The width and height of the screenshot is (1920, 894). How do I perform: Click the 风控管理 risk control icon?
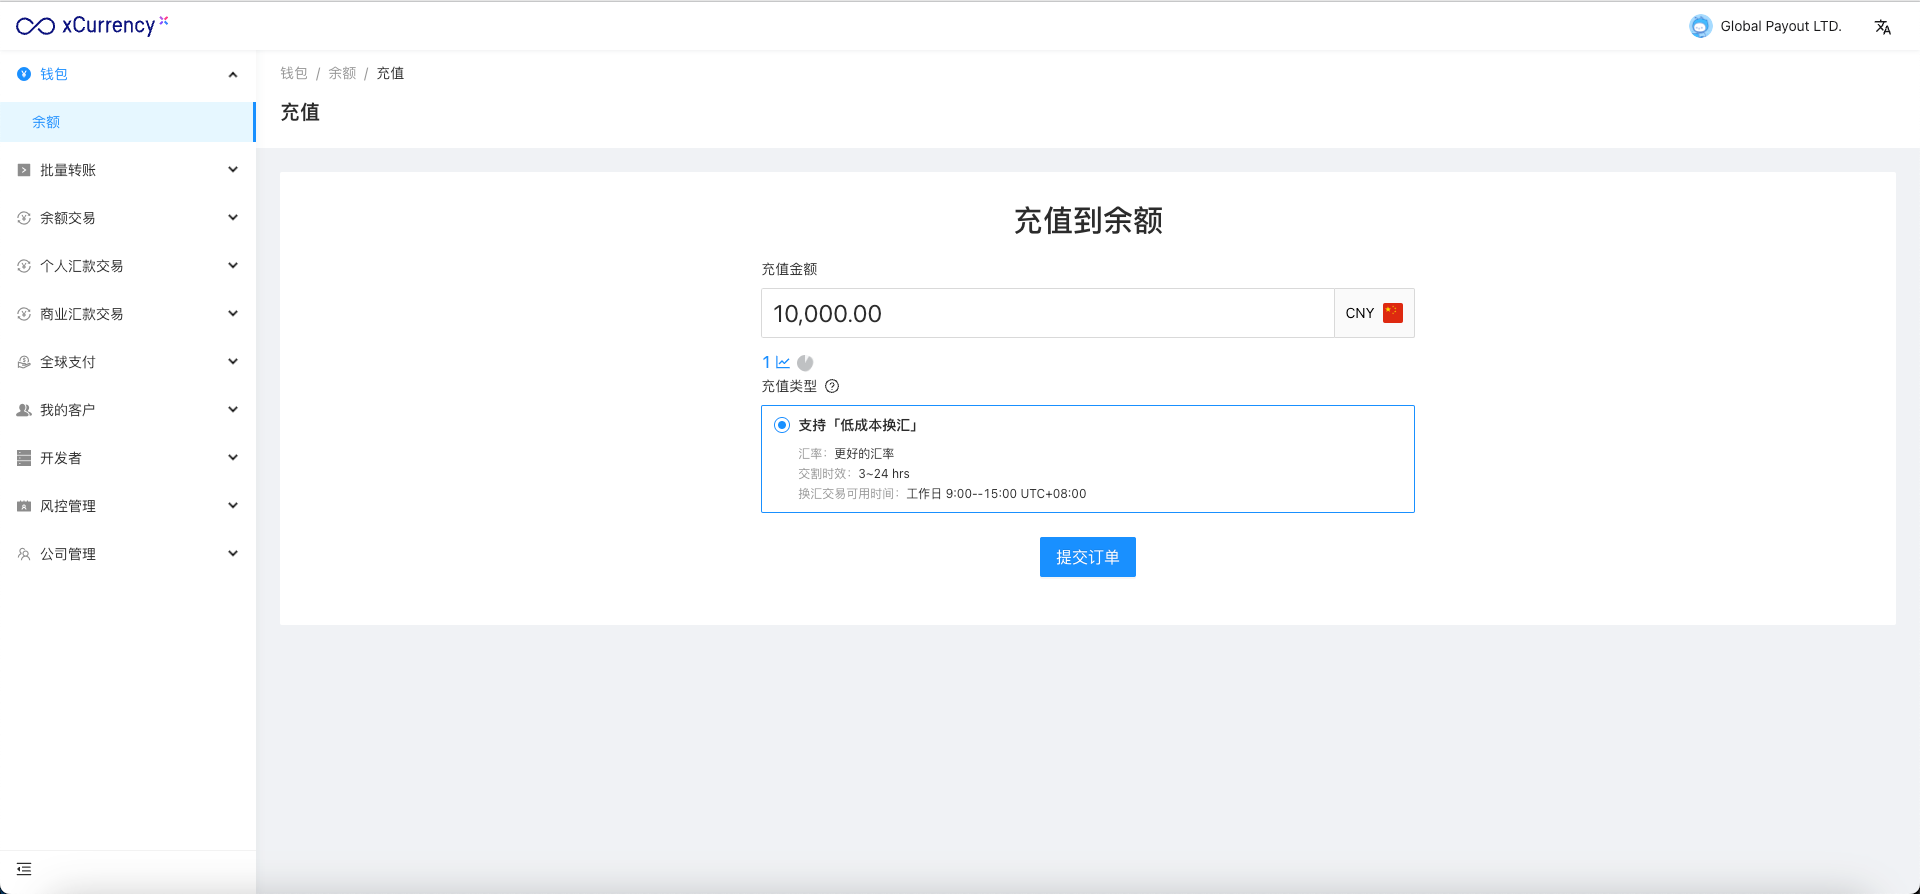pos(24,506)
